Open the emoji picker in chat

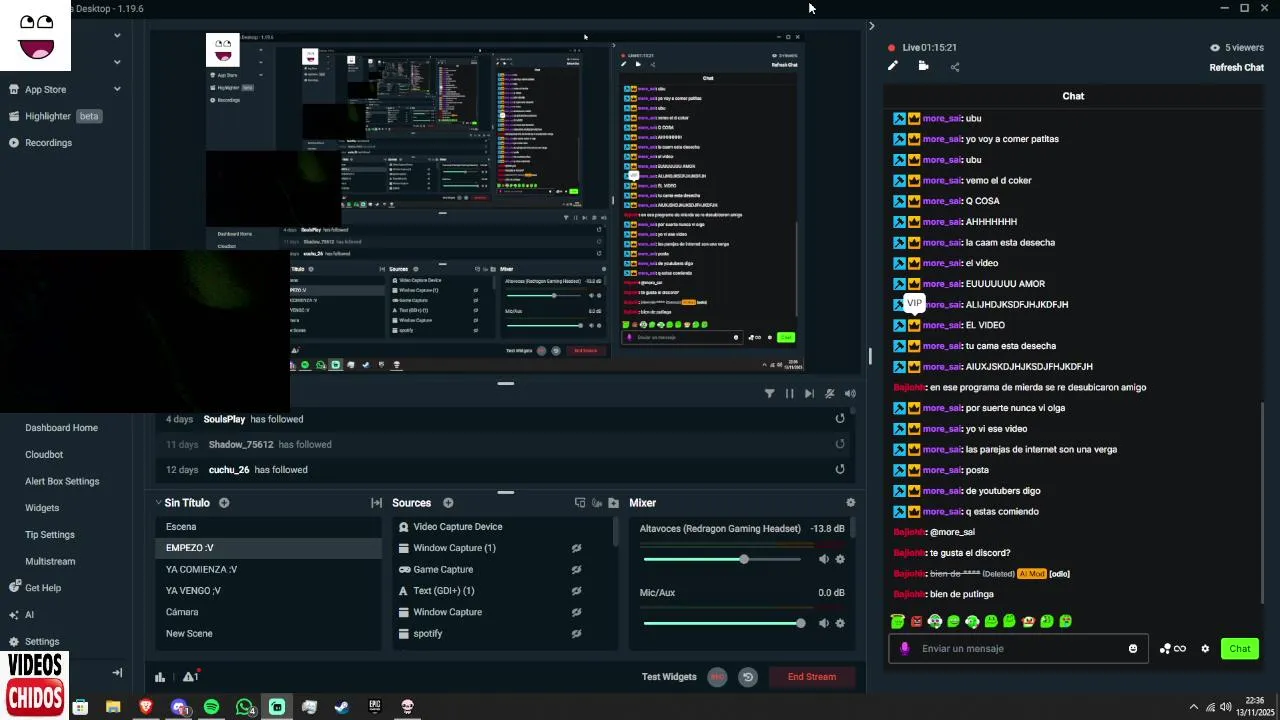(1133, 649)
